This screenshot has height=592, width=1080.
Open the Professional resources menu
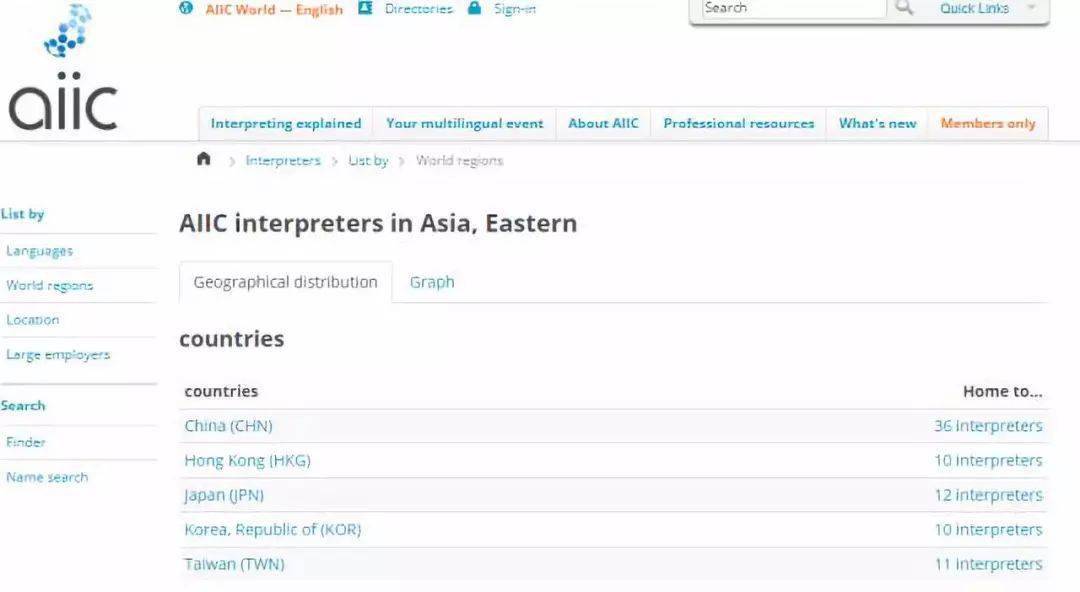(x=738, y=123)
